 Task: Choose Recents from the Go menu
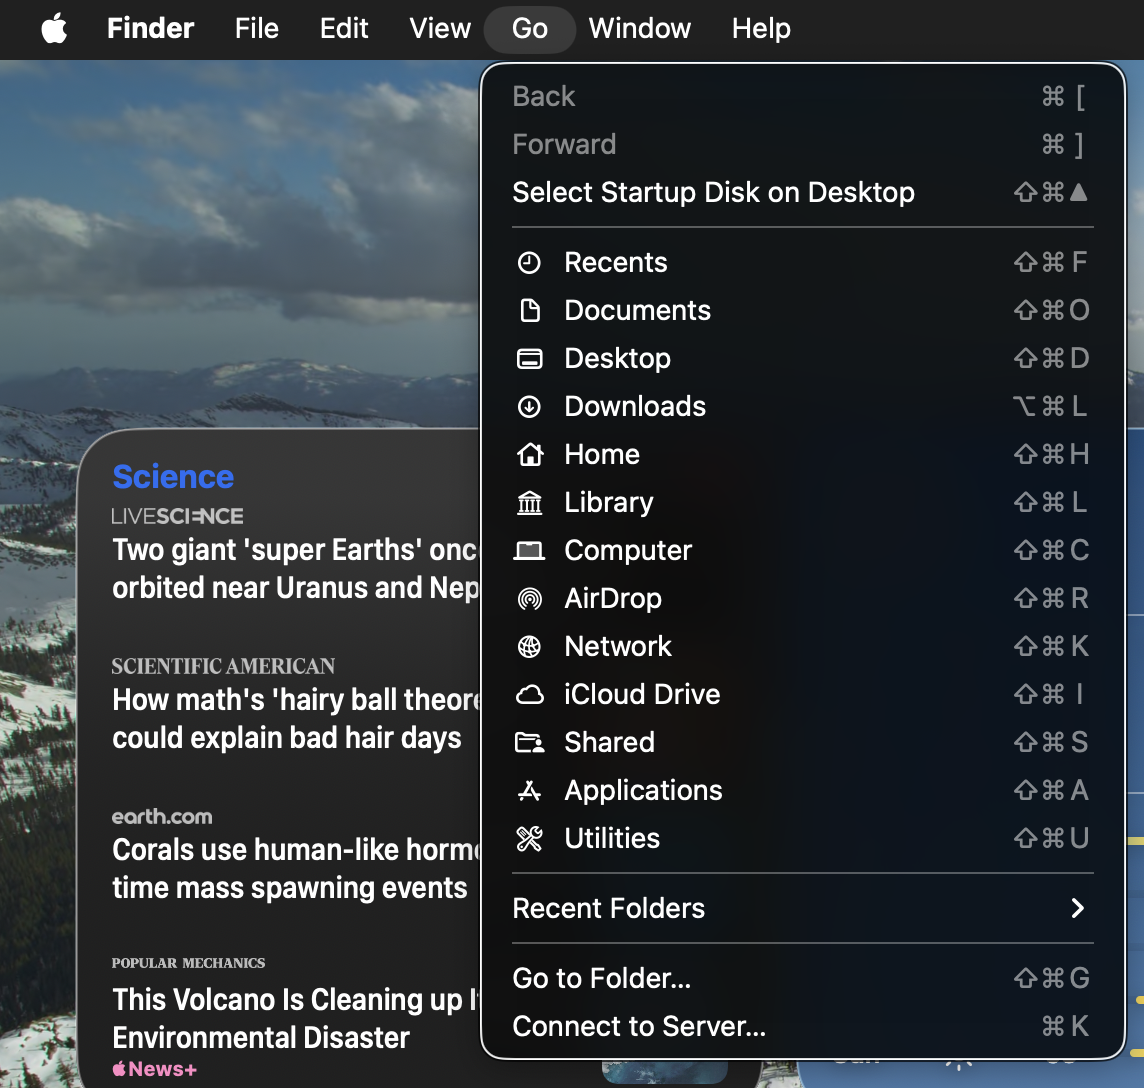tap(803, 263)
